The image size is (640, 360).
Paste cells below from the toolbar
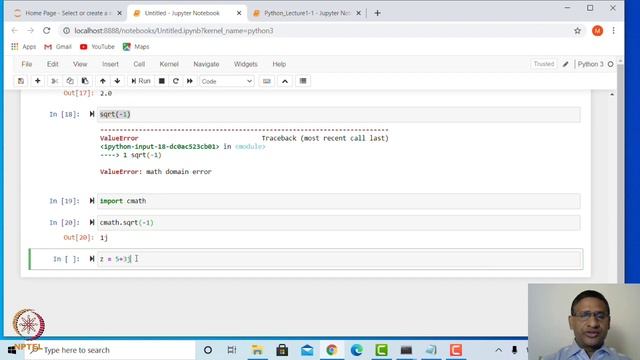pyautogui.click(x=85, y=81)
